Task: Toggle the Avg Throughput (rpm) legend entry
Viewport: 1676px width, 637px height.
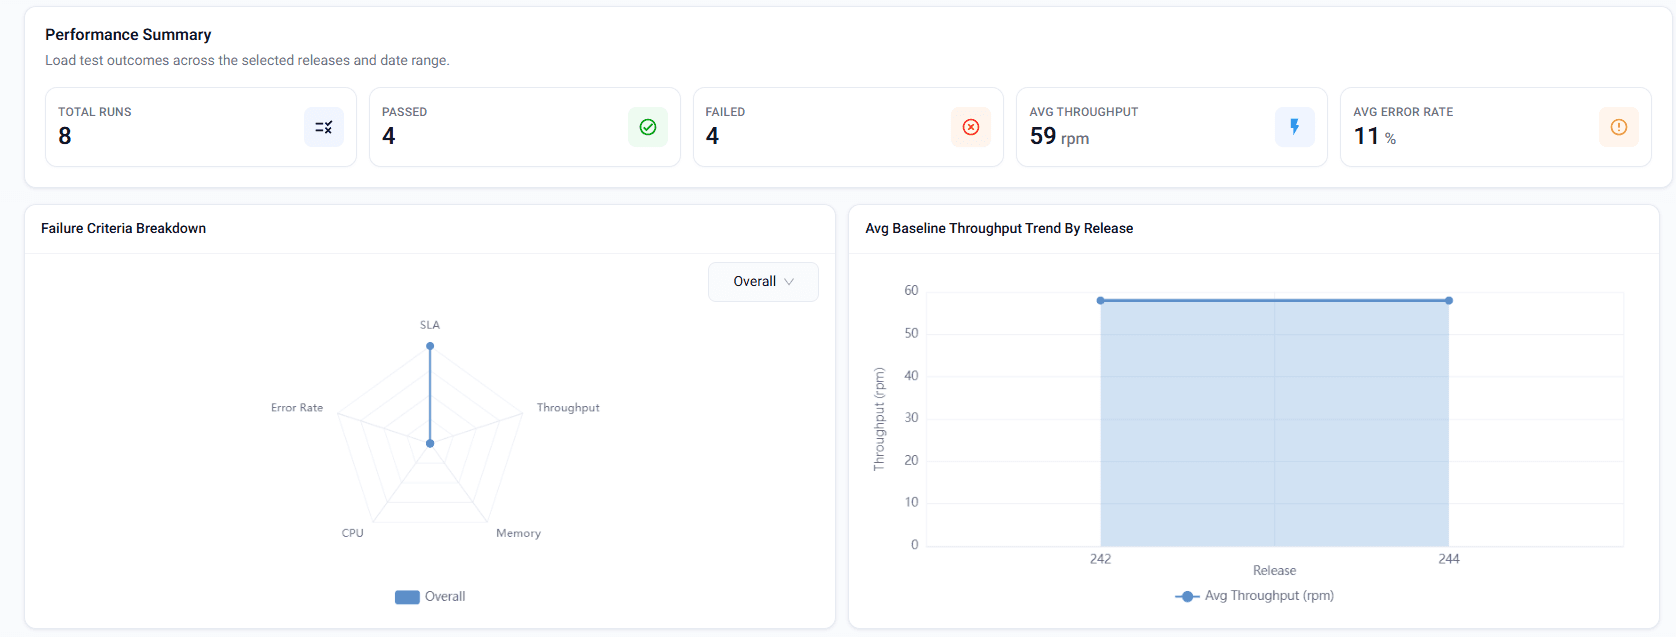Action: click(x=1255, y=596)
